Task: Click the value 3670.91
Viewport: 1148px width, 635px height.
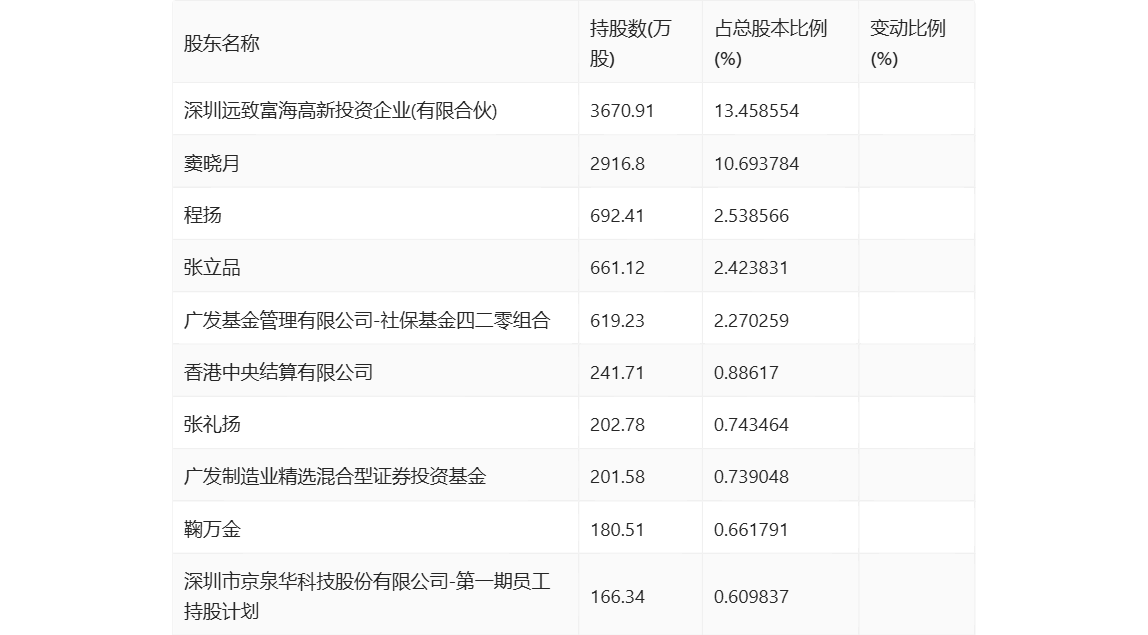Action: 622,111
